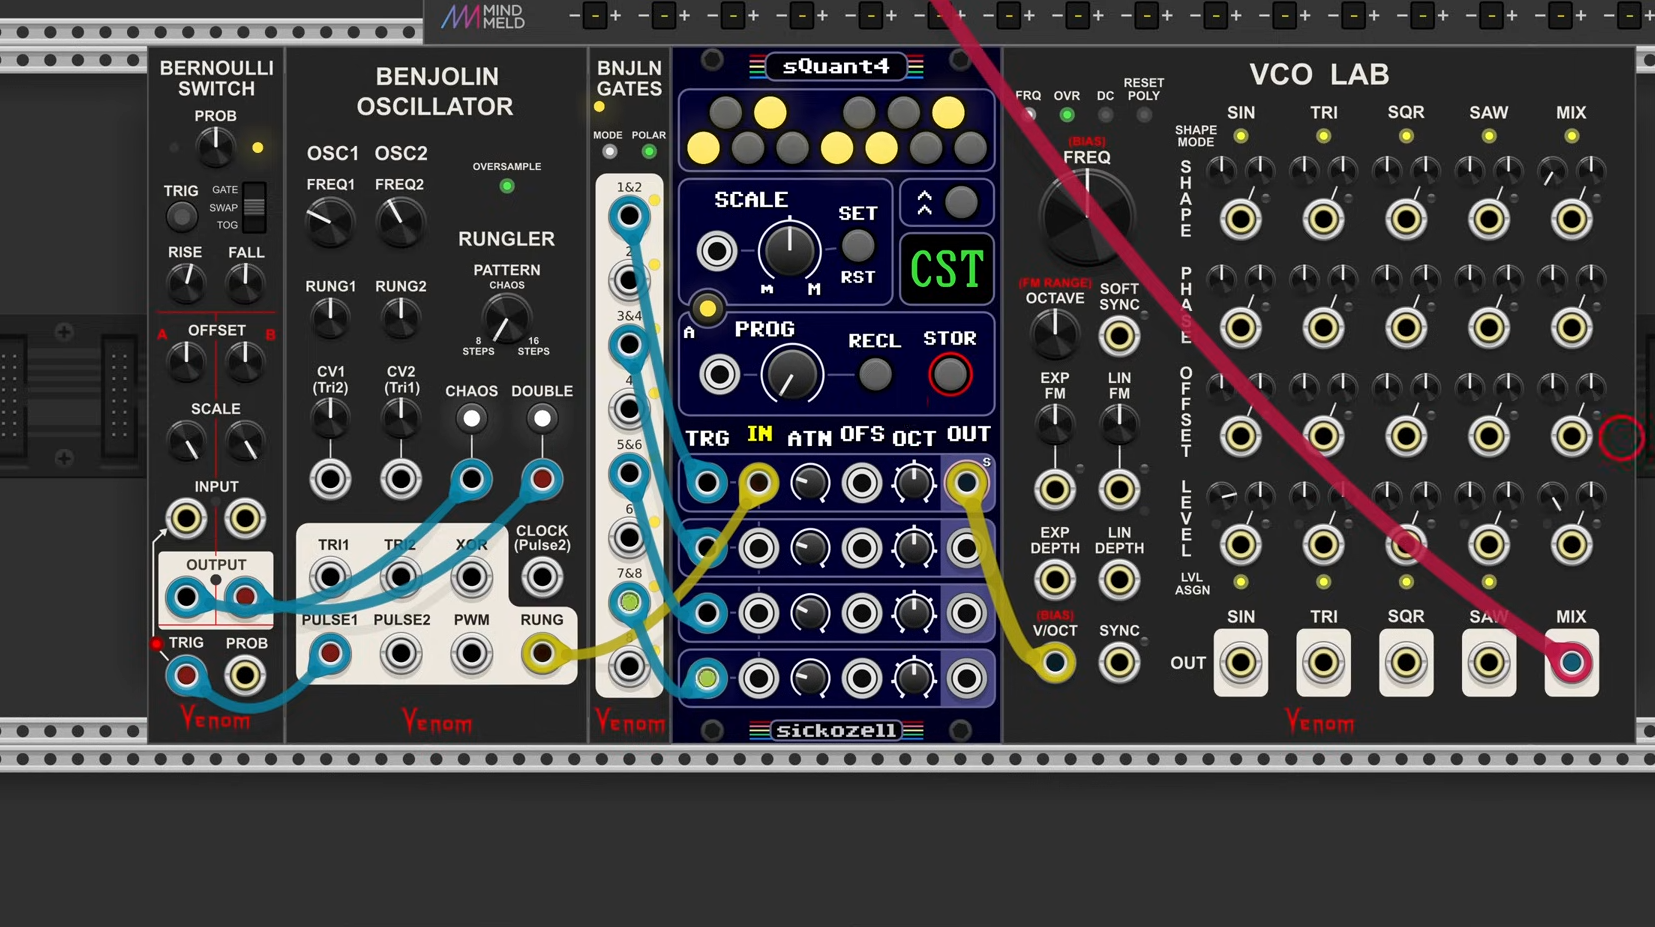Click the octave up chevron on sQuant4
Screen dimensions: 1655x927
click(925, 194)
